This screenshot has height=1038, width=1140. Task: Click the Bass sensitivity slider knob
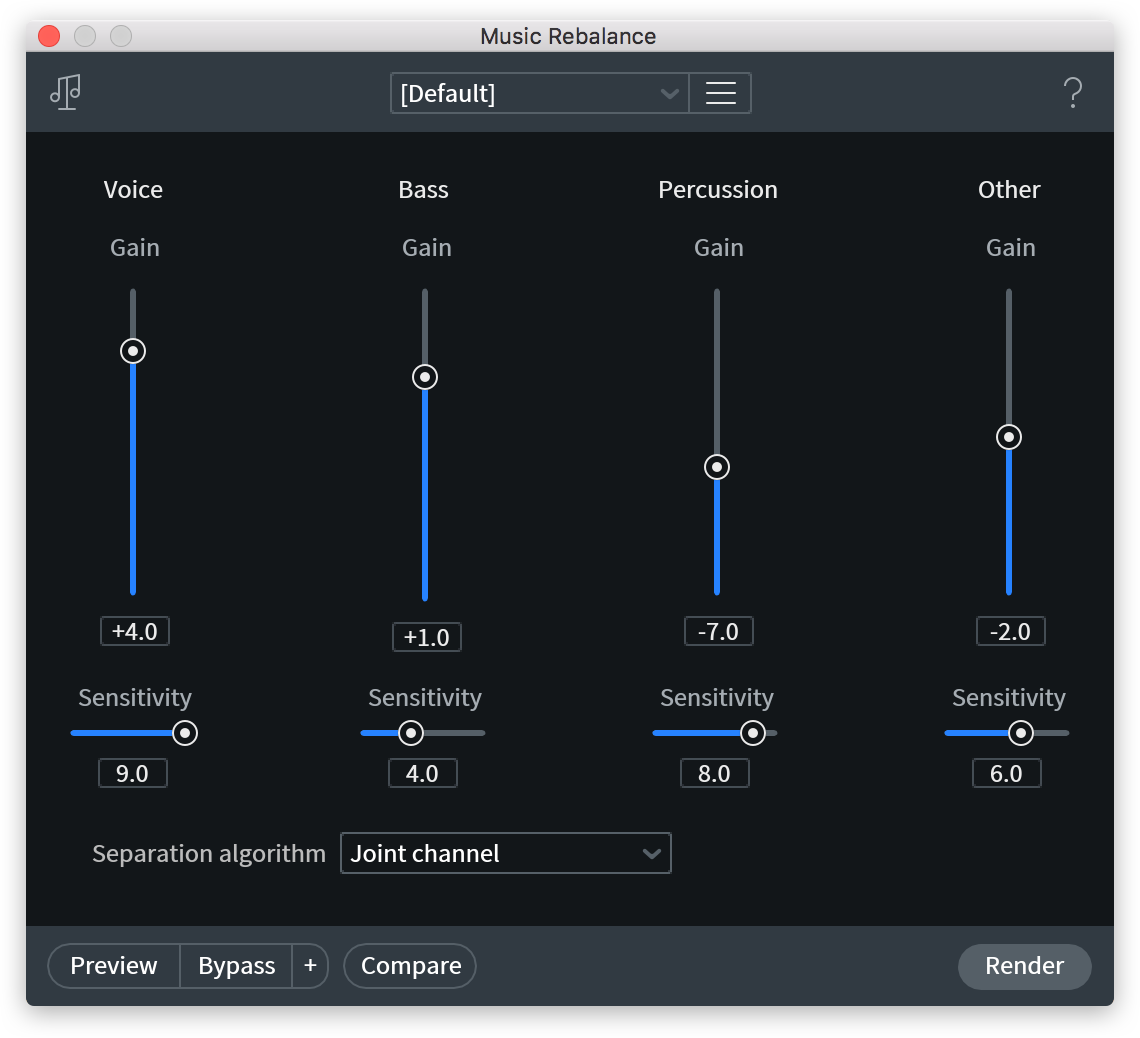[x=411, y=733]
